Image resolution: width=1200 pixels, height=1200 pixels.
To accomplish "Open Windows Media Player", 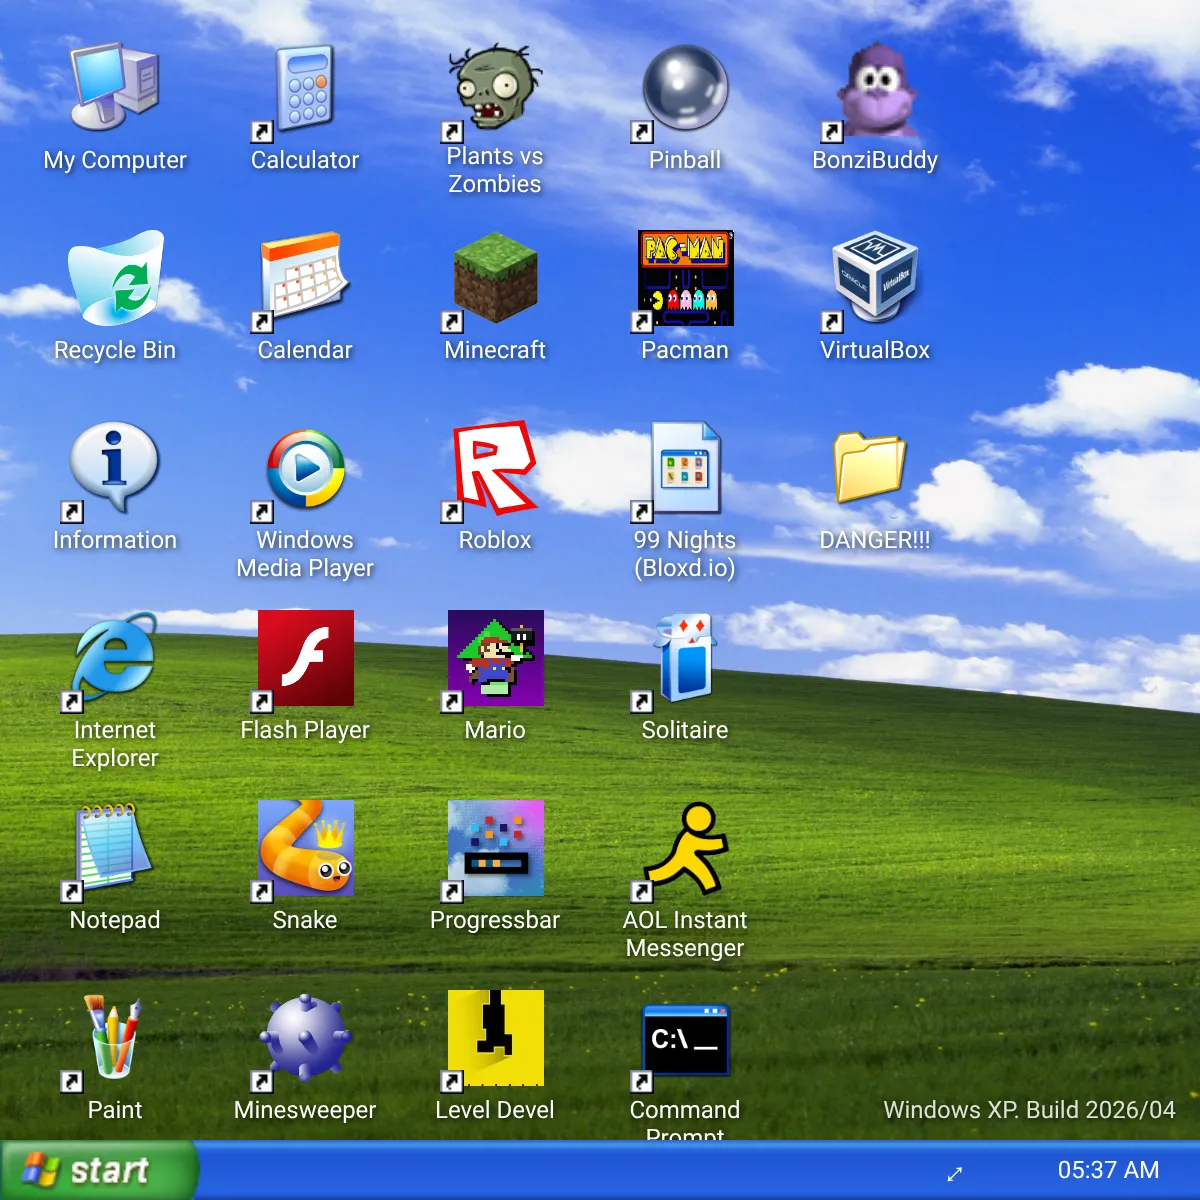I will click(x=305, y=465).
